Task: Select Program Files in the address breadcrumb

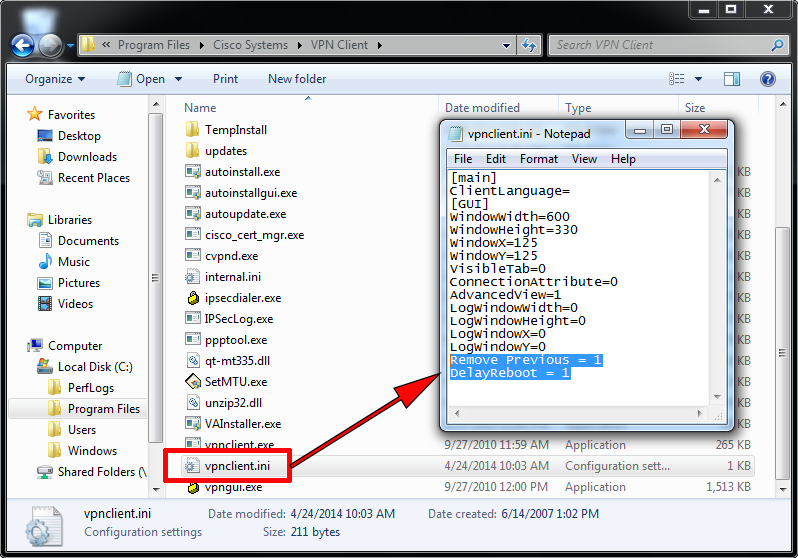Action: click(x=154, y=45)
